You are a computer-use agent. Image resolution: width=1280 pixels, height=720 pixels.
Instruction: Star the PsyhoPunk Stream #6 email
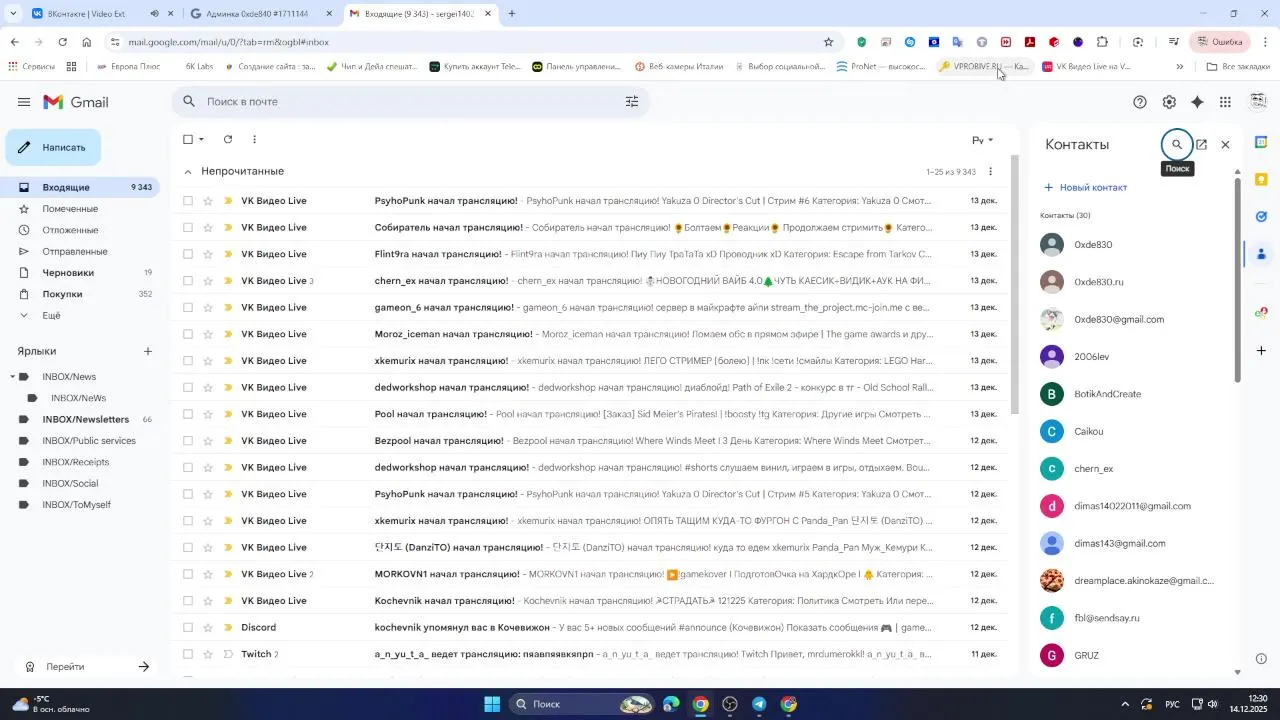point(208,201)
